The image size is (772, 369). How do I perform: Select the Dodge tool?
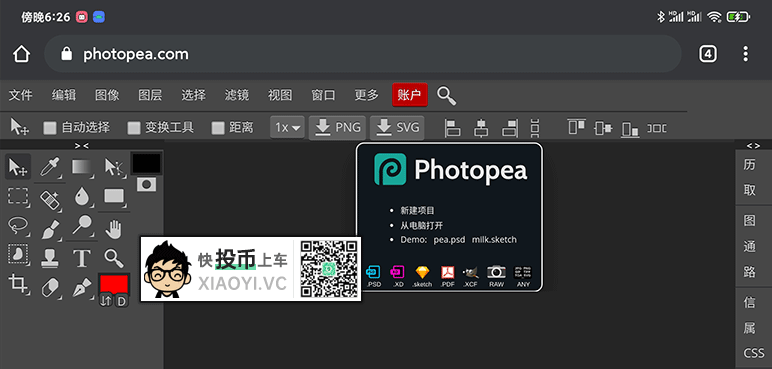point(82,227)
